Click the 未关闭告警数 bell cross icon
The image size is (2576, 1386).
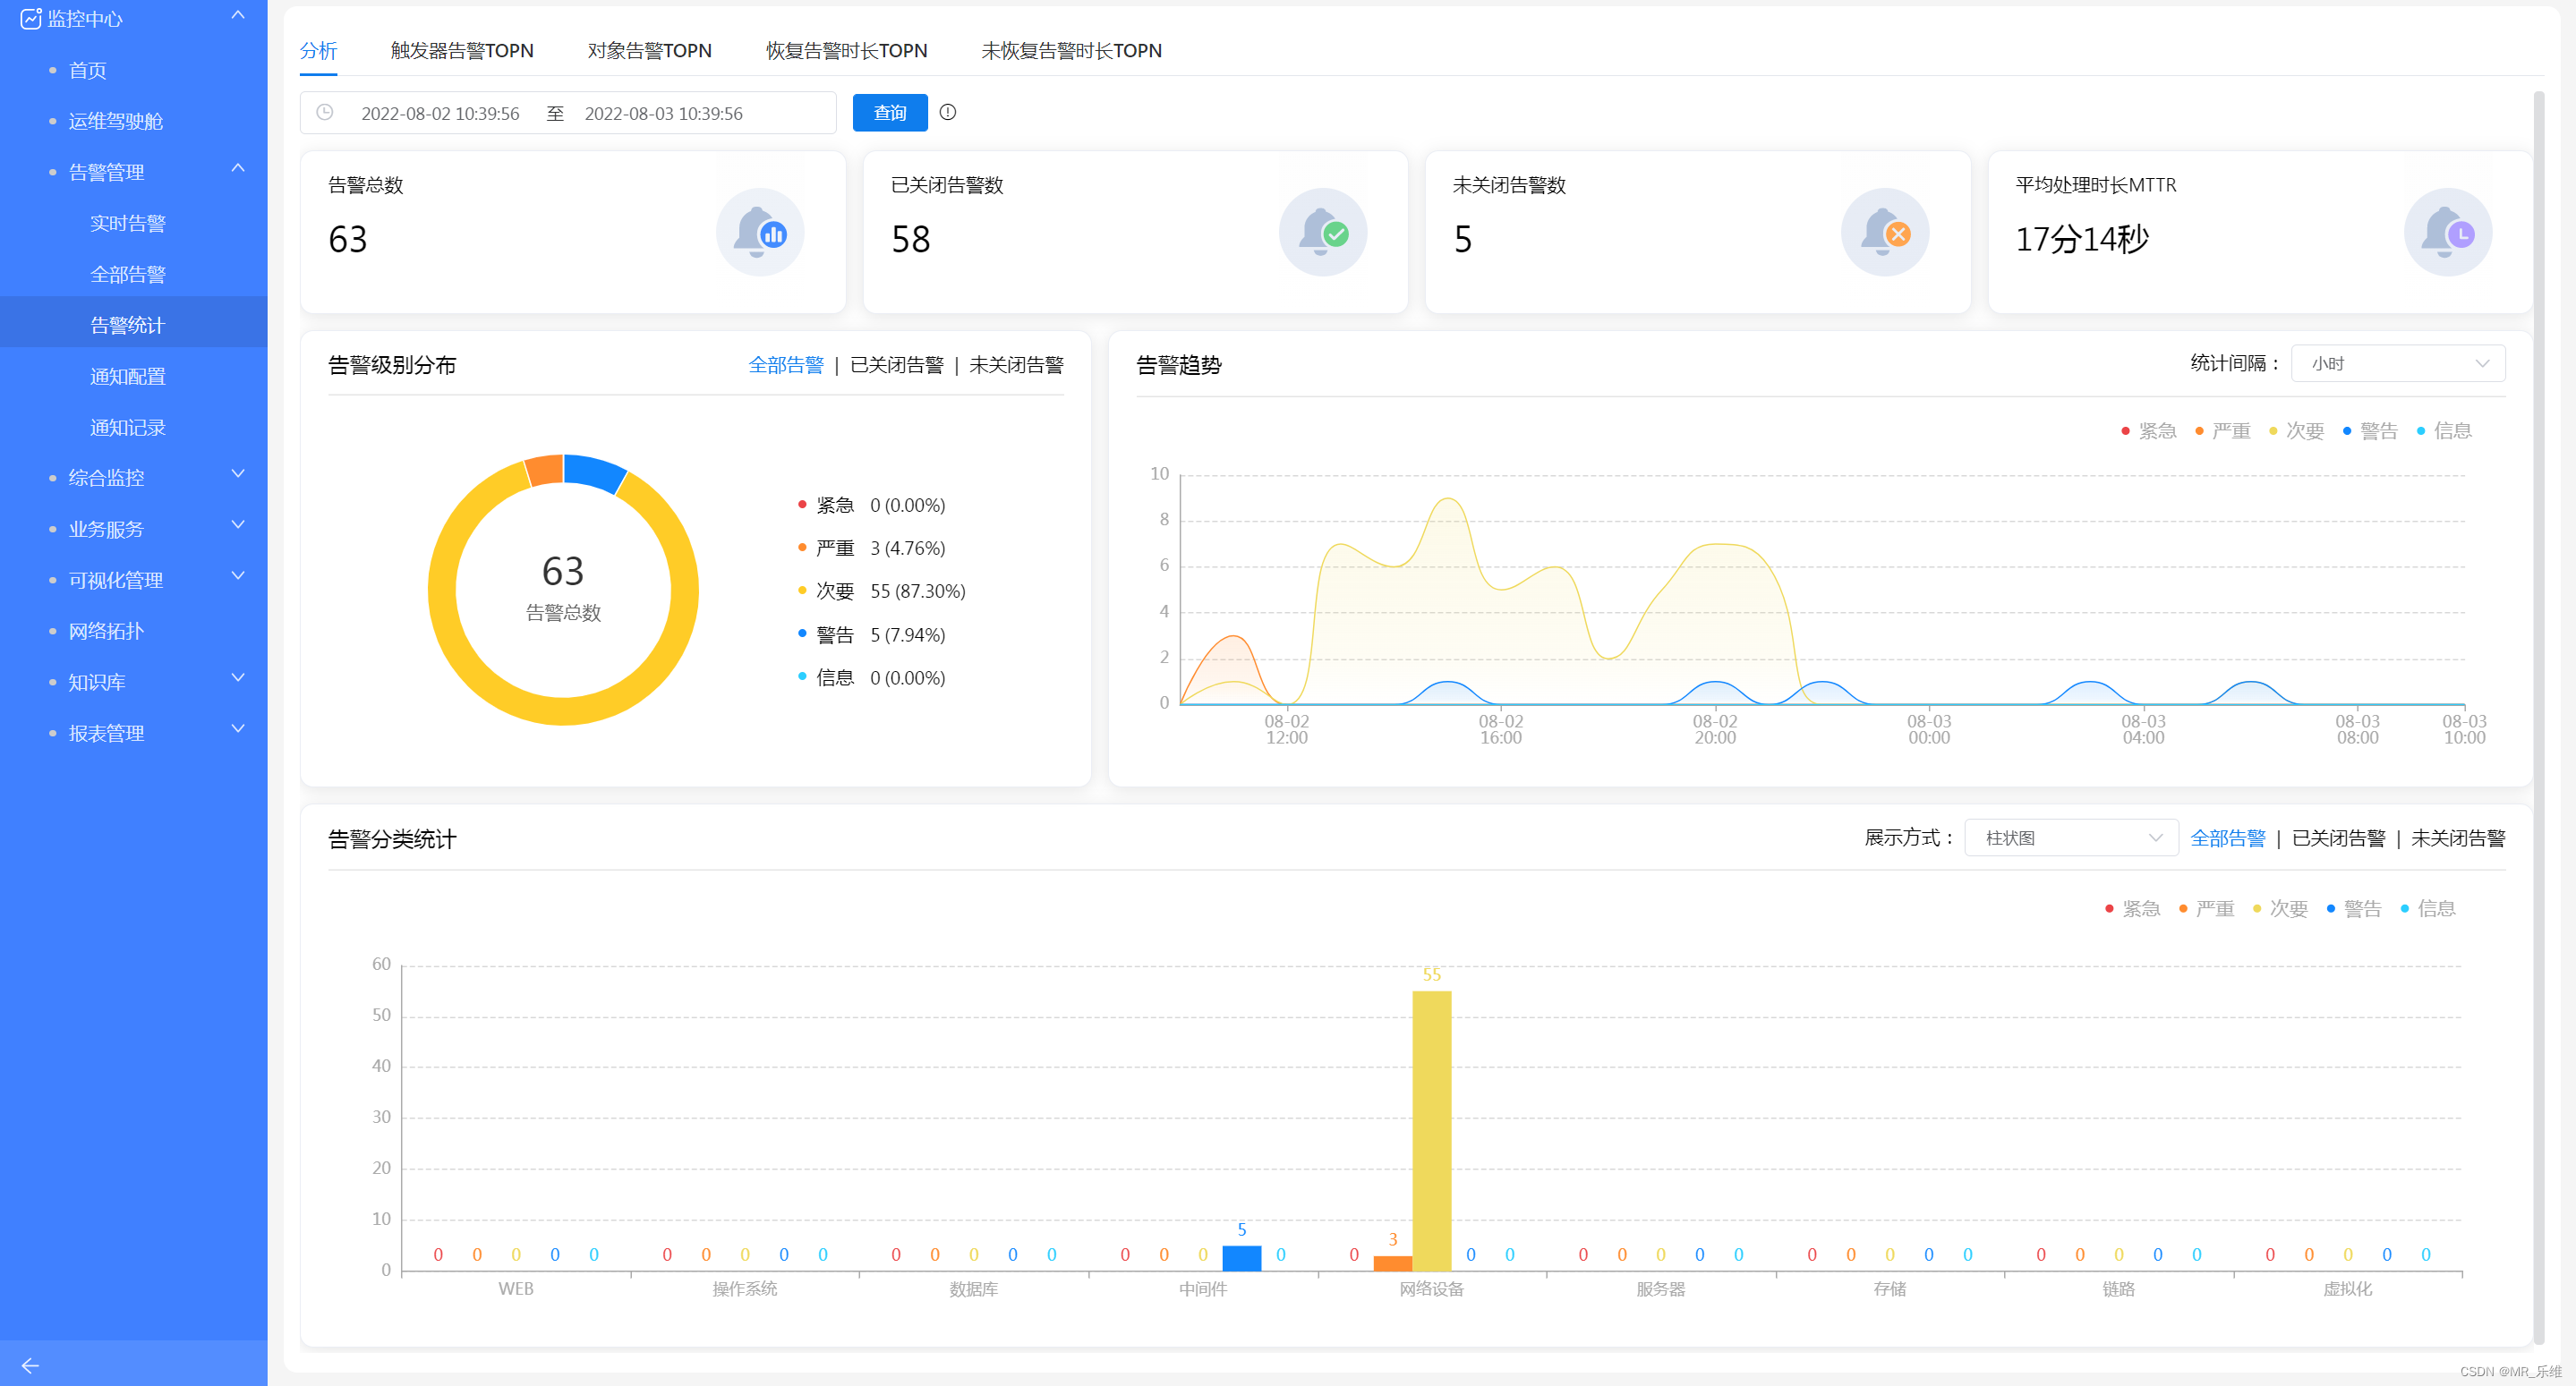click(x=1885, y=232)
